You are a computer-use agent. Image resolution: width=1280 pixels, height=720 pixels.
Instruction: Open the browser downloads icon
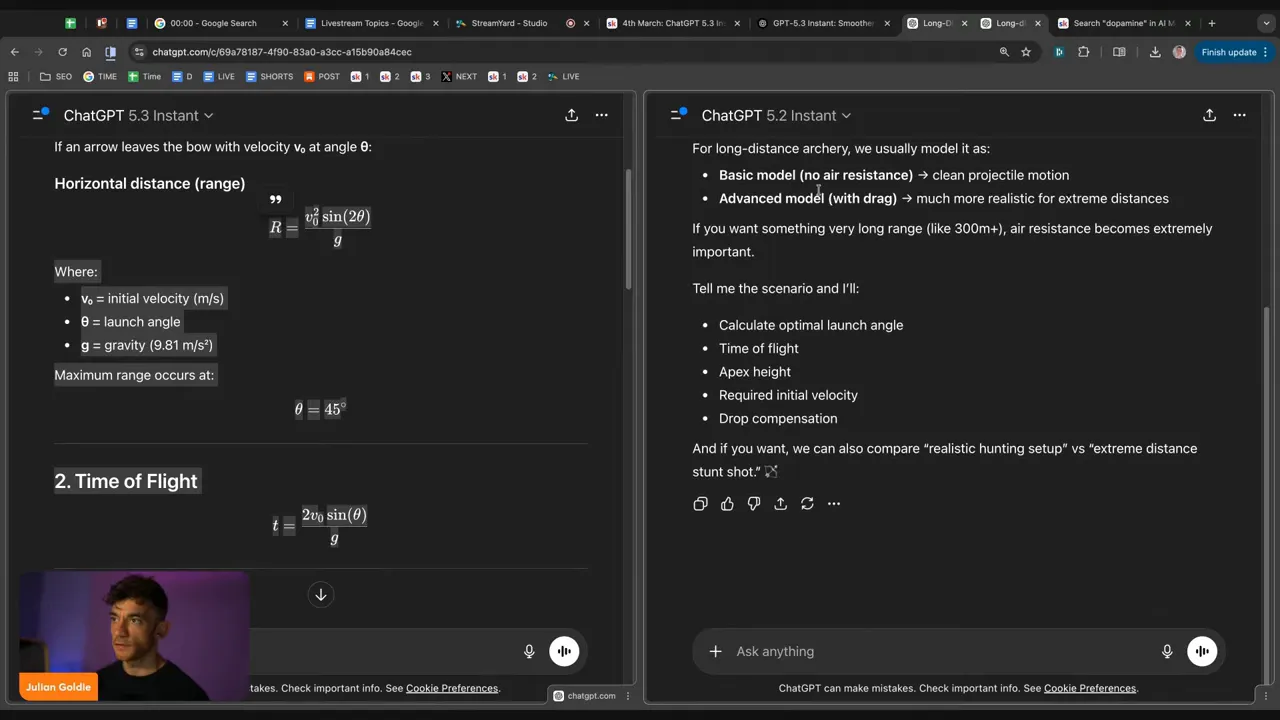(1155, 52)
